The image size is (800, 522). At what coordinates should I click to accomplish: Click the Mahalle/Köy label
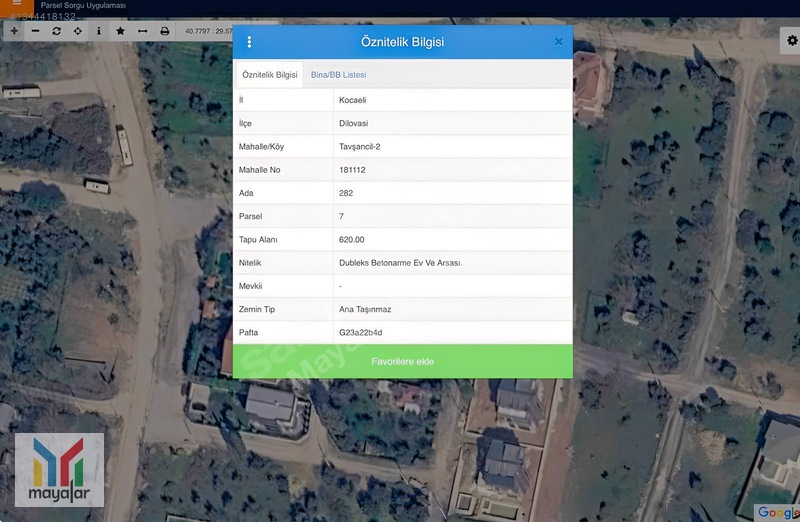point(261,146)
